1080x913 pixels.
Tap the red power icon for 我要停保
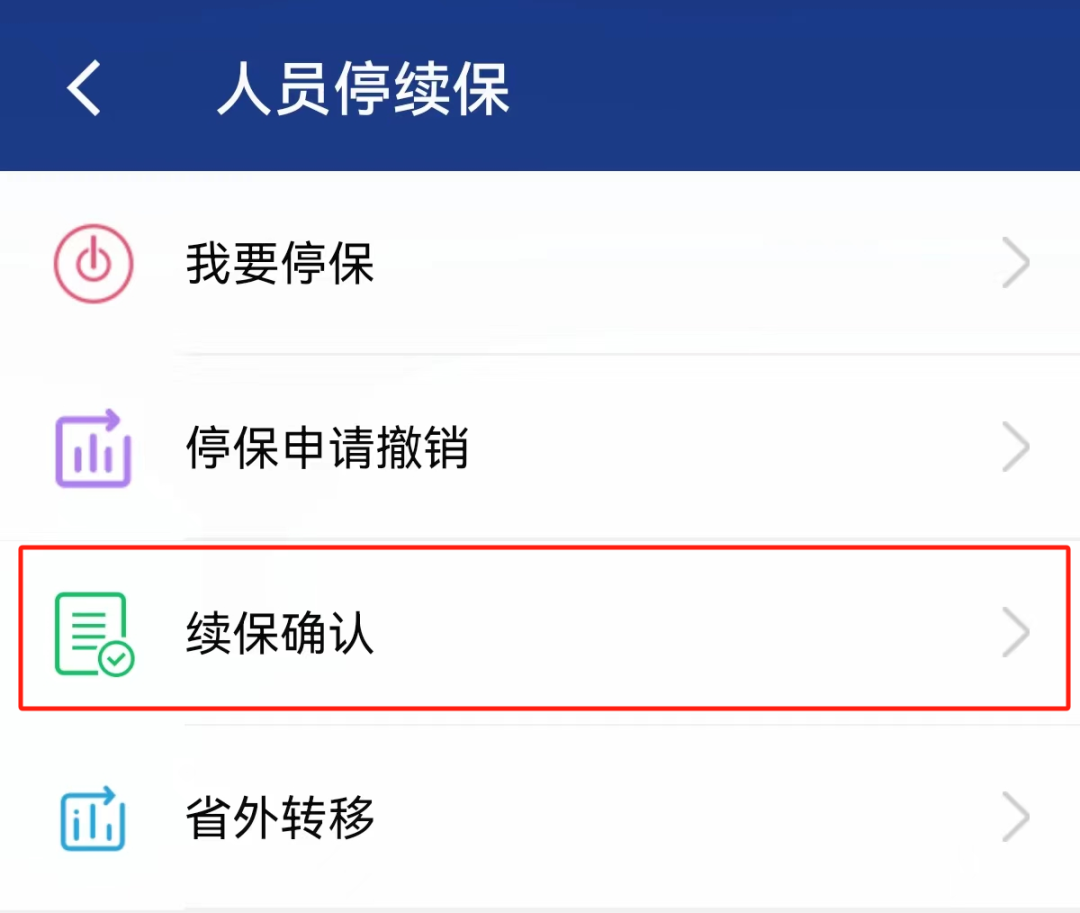point(92,264)
